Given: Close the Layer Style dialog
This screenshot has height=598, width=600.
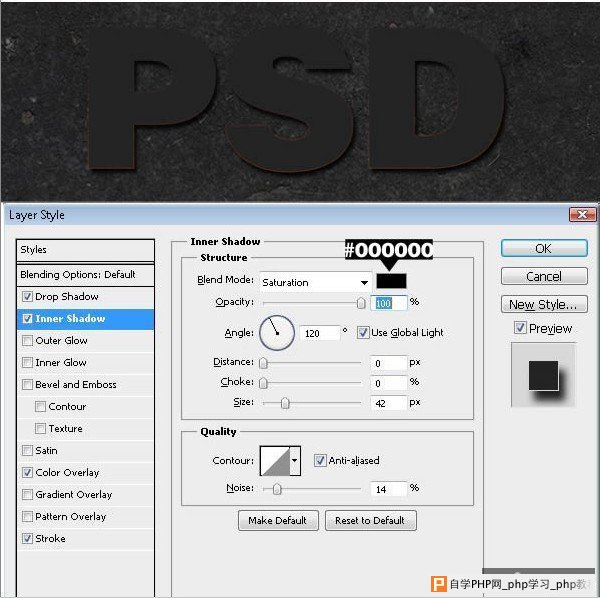Looking at the screenshot, I should point(582,215).
